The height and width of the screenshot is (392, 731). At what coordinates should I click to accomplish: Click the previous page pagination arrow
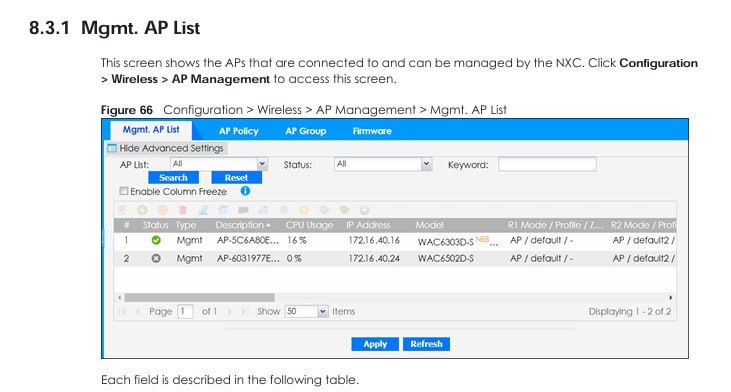tap(138, 311)
